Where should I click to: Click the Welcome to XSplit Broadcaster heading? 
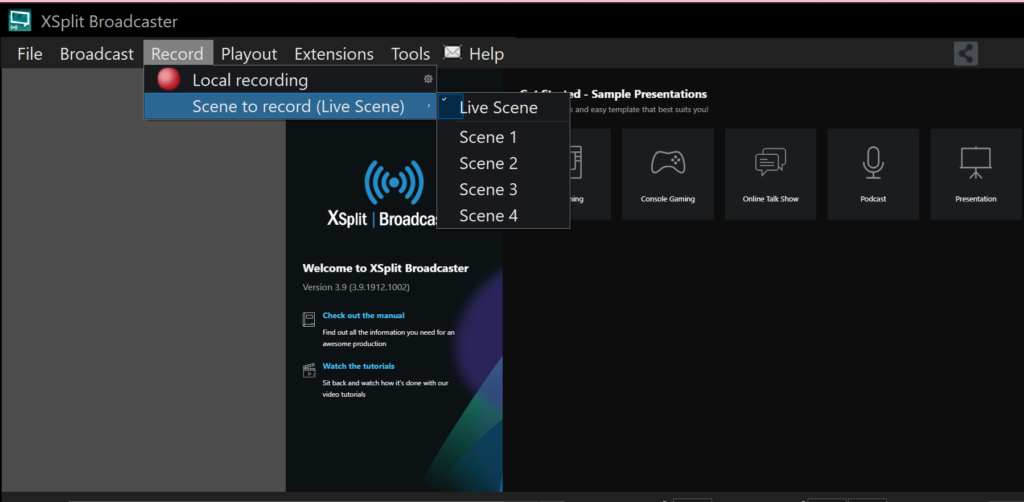tap(385, 268)
